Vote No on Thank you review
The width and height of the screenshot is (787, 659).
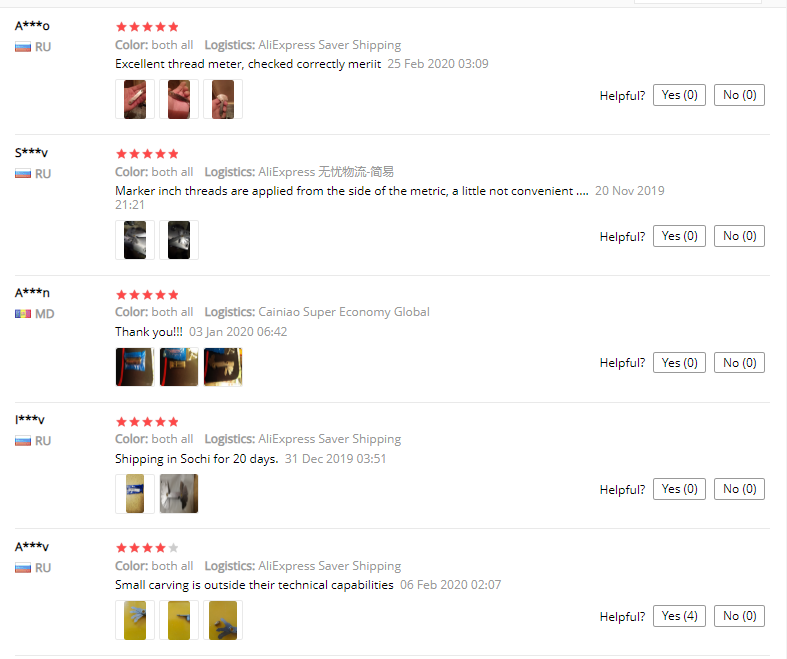coord(739,363)
